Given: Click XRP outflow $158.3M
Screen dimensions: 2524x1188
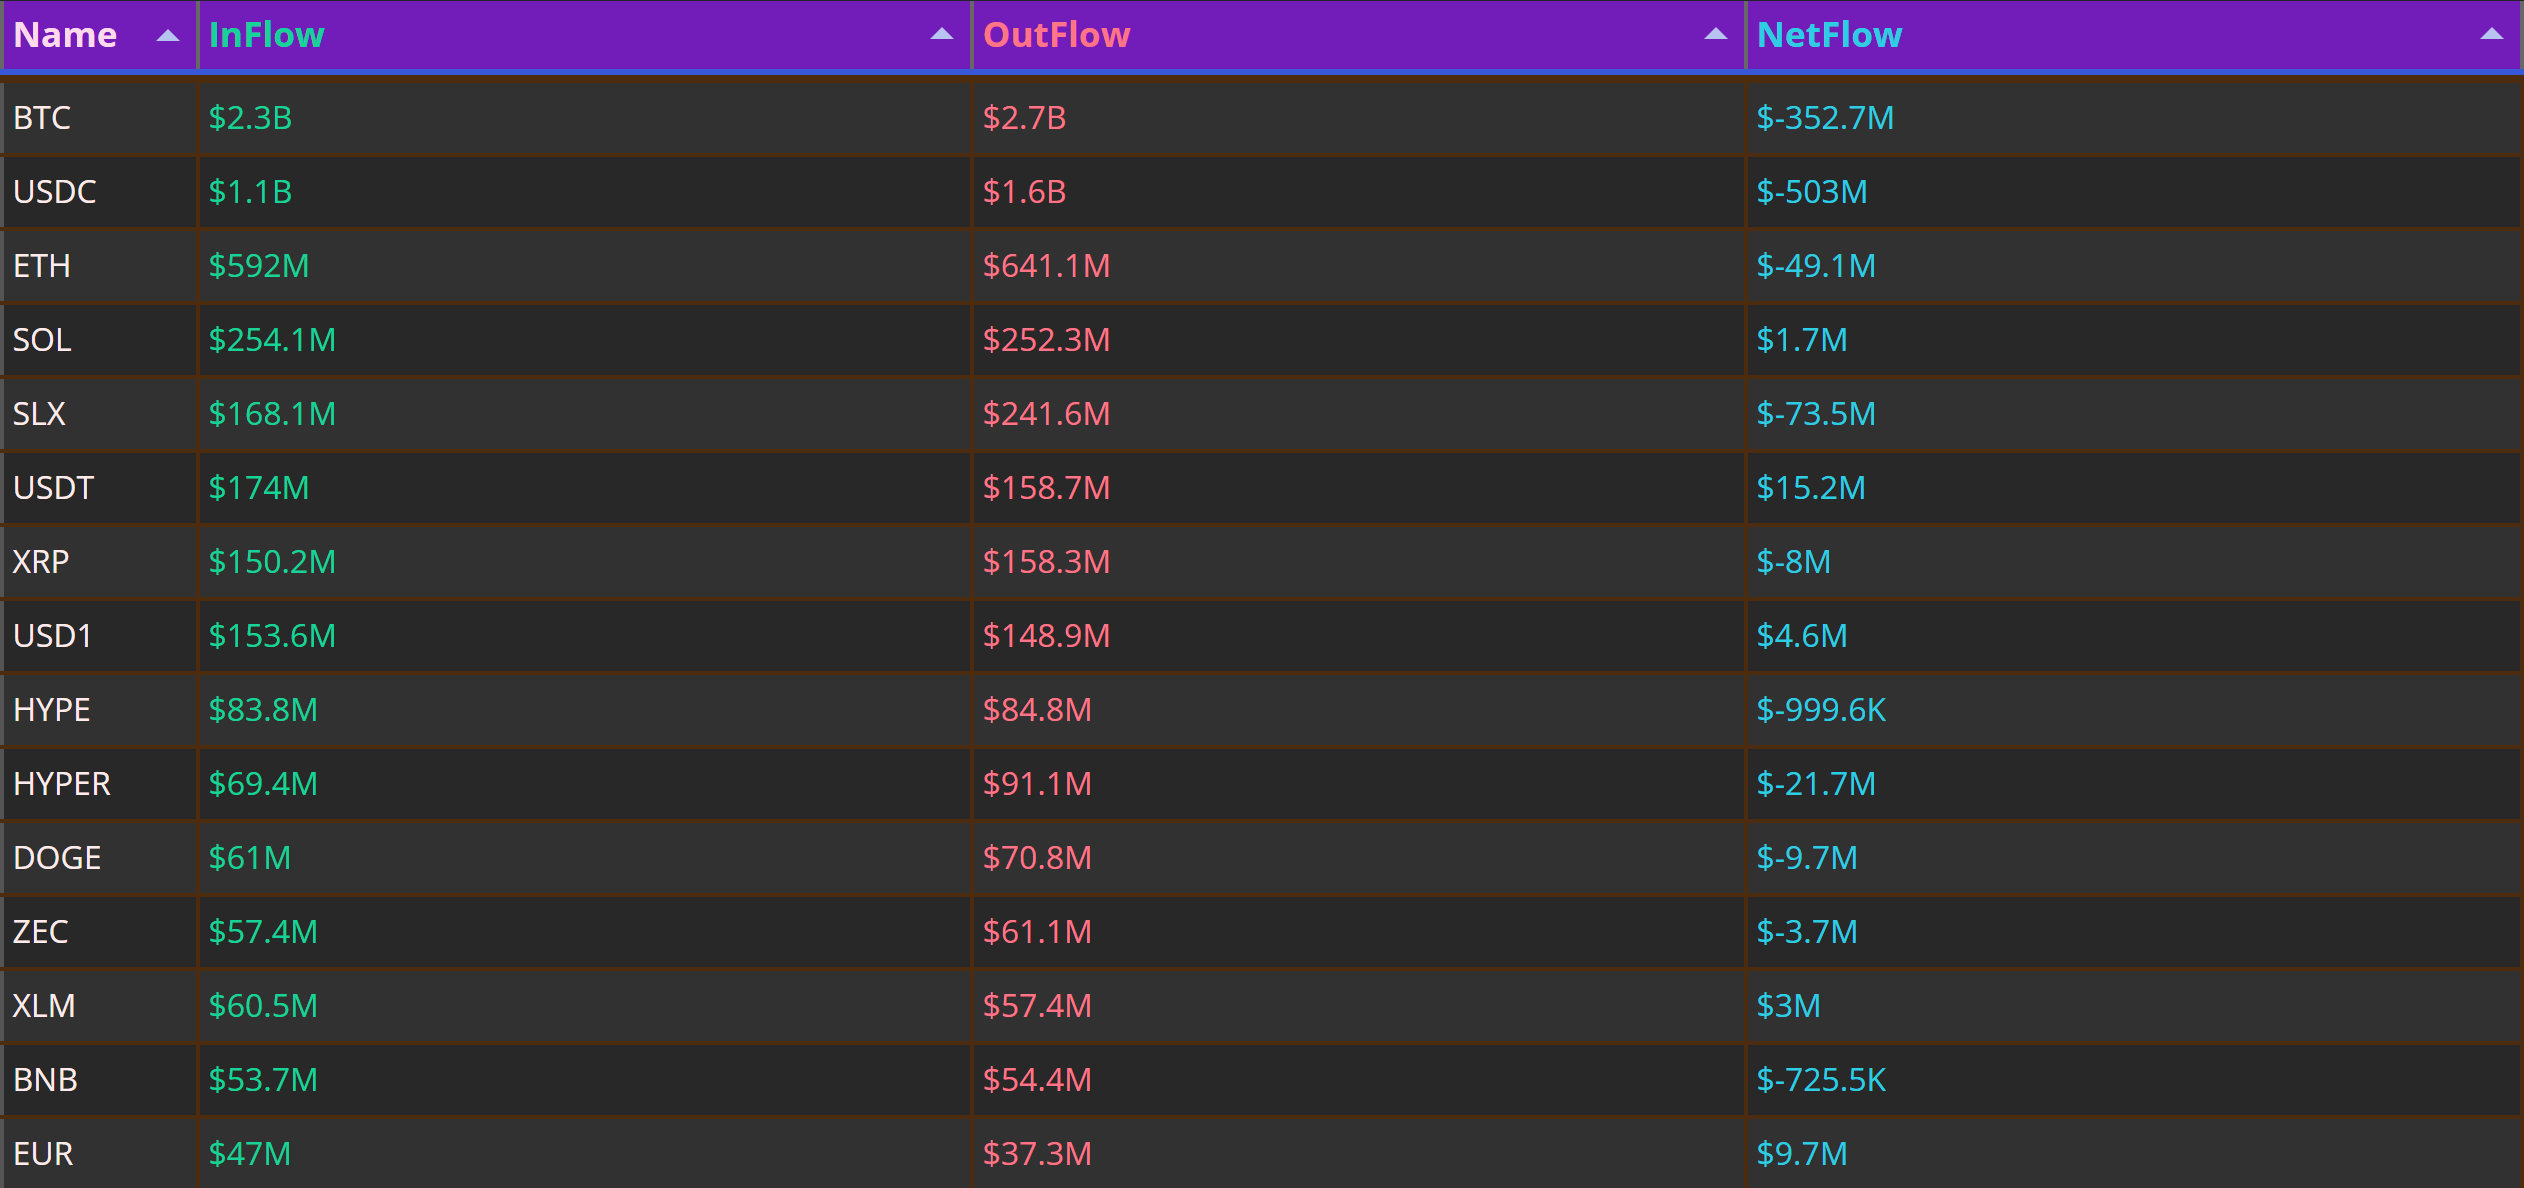Looking at the screenshot, I should coord(1046,562).
